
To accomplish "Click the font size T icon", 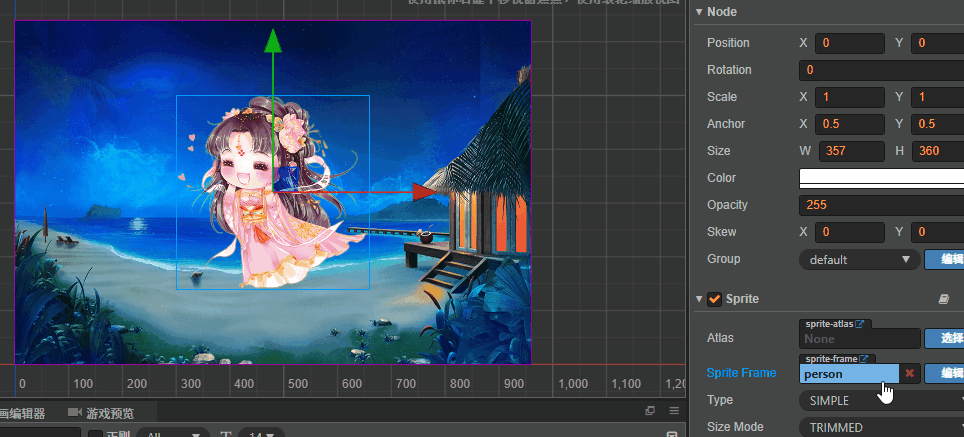I will pyautogui.click(x=226, y=433).
